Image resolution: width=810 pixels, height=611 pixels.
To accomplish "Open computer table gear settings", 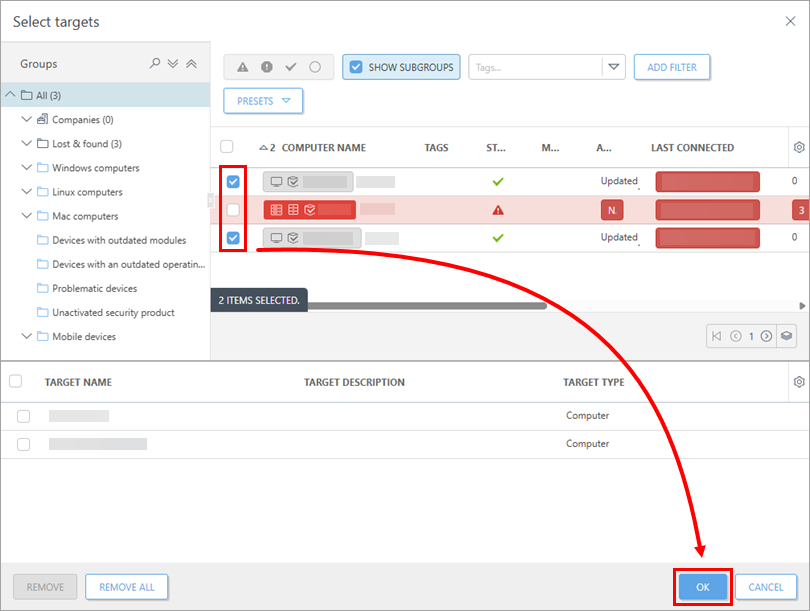I will pyautogui.click(x=799, y=147).
